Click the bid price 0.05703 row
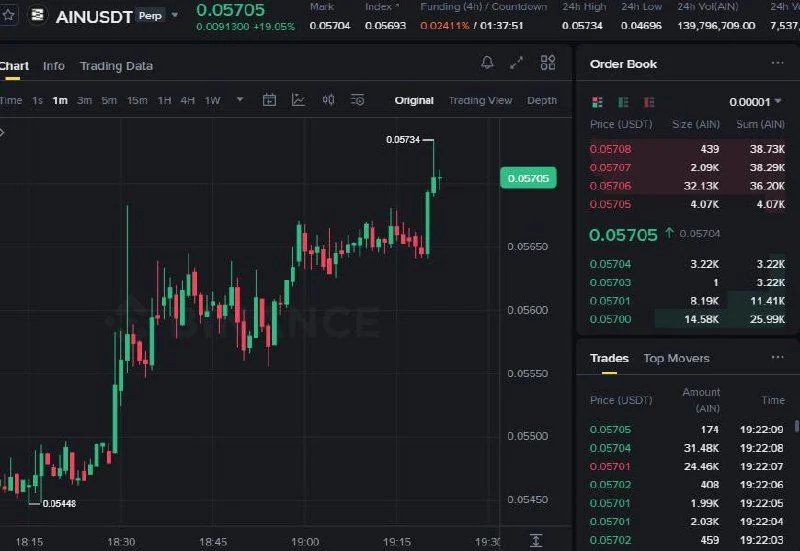 pos(687,282)
